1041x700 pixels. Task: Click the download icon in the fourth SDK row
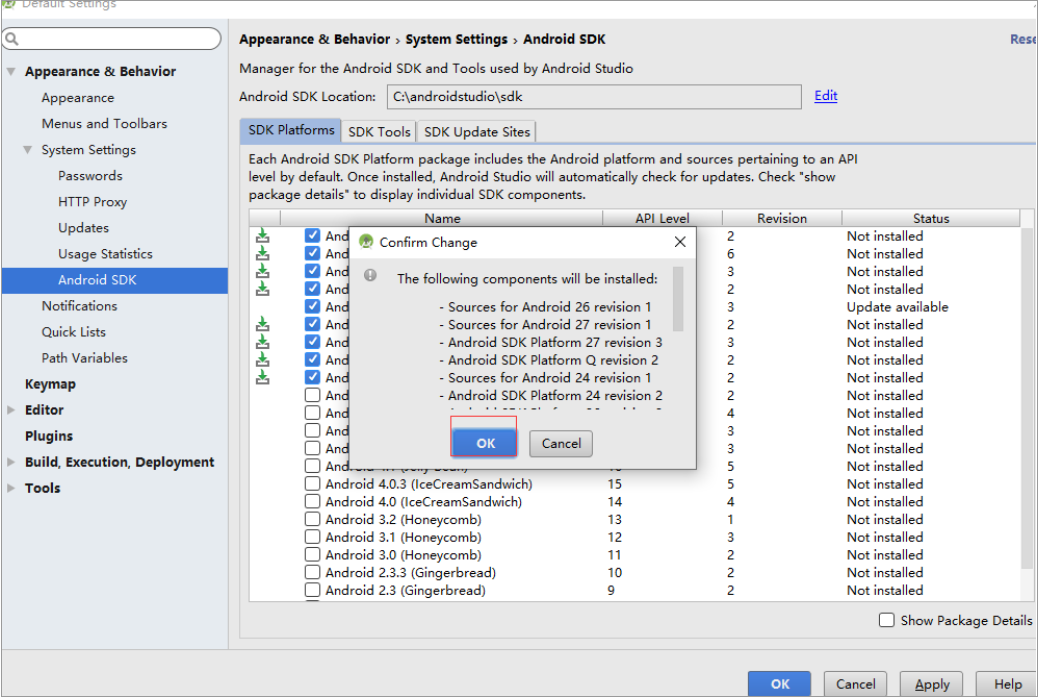(x=263, y=288)
